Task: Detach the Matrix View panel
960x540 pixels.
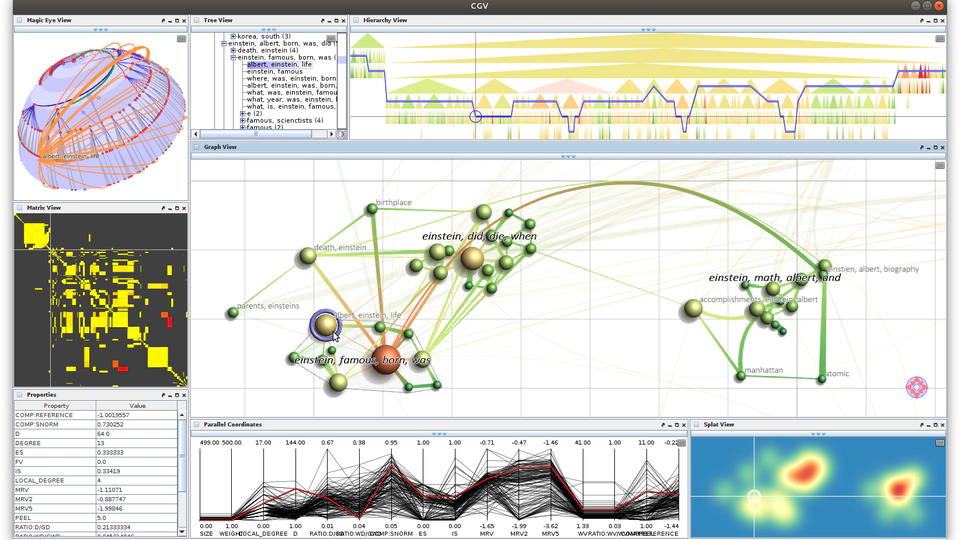Action: pyautogui.click(x=163, y=208)
